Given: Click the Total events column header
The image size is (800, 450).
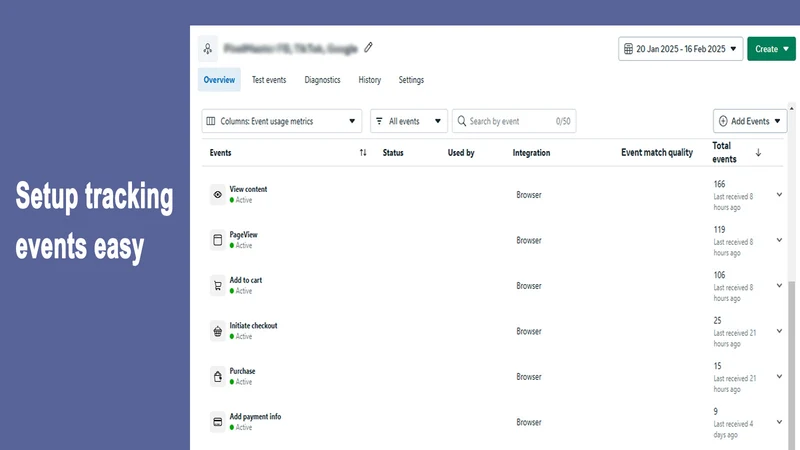Looking at the screenshot, I should point(724,152).
